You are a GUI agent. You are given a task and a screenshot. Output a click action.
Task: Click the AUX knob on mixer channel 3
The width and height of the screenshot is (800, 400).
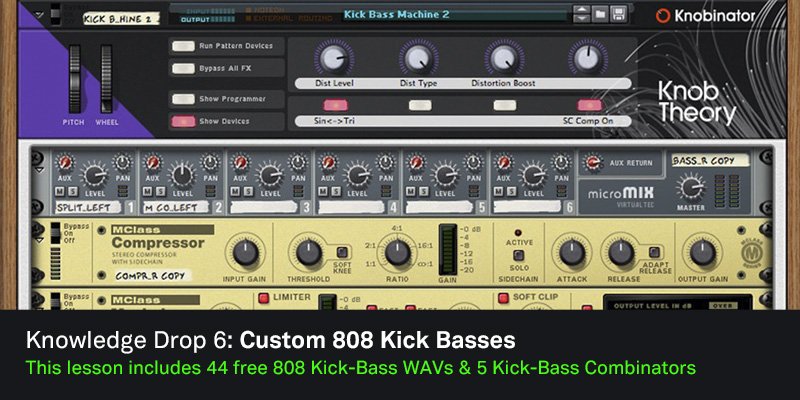[x=240, y=163]
